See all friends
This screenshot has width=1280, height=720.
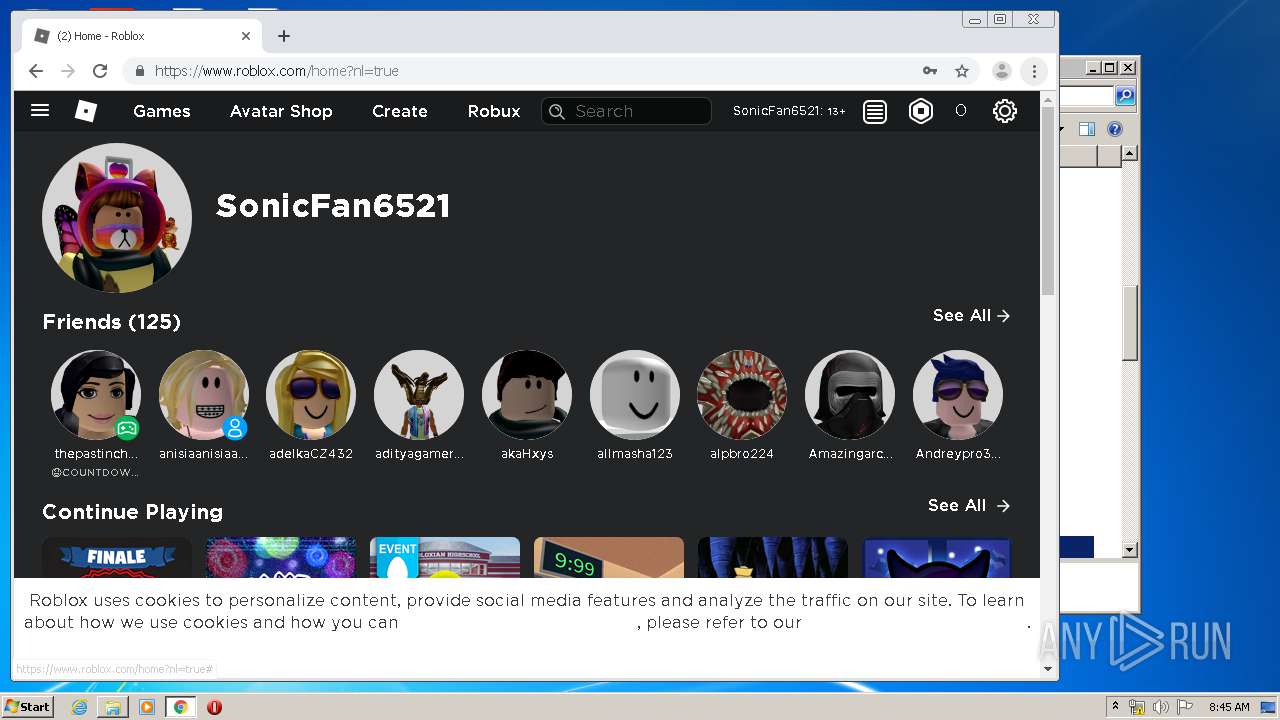point(971,315)
